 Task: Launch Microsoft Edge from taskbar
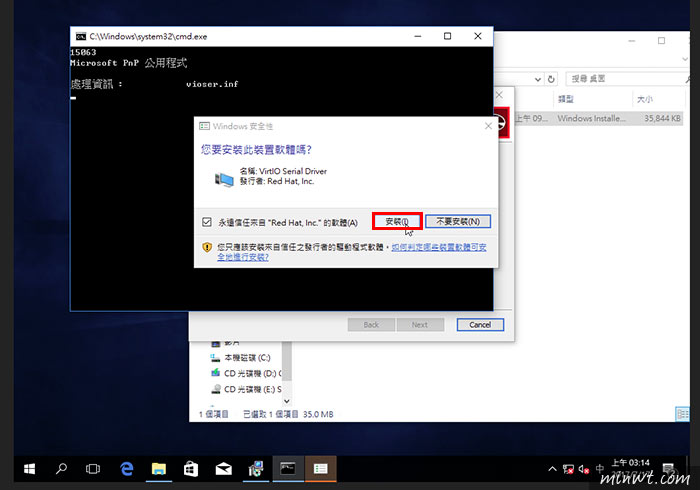[127, 469]
